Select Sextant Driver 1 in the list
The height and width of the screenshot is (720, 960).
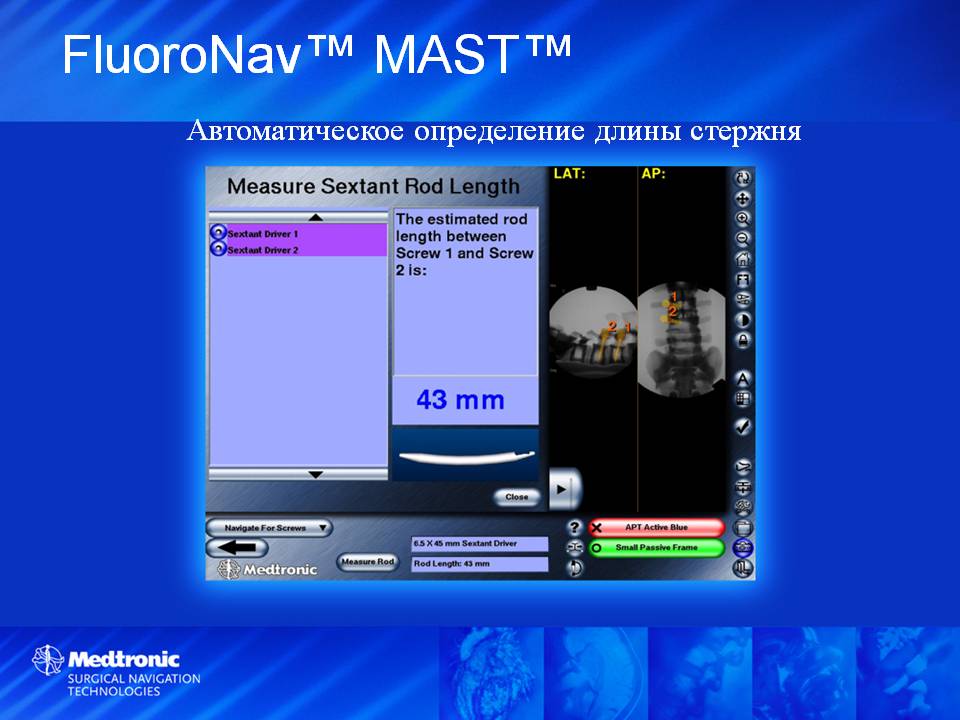coord(299,233)
